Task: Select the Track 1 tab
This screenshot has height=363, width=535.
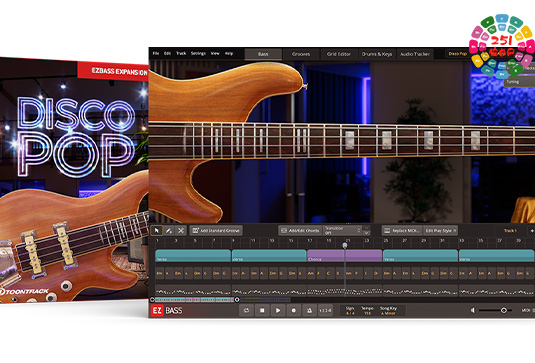Action: coord(510,231)
